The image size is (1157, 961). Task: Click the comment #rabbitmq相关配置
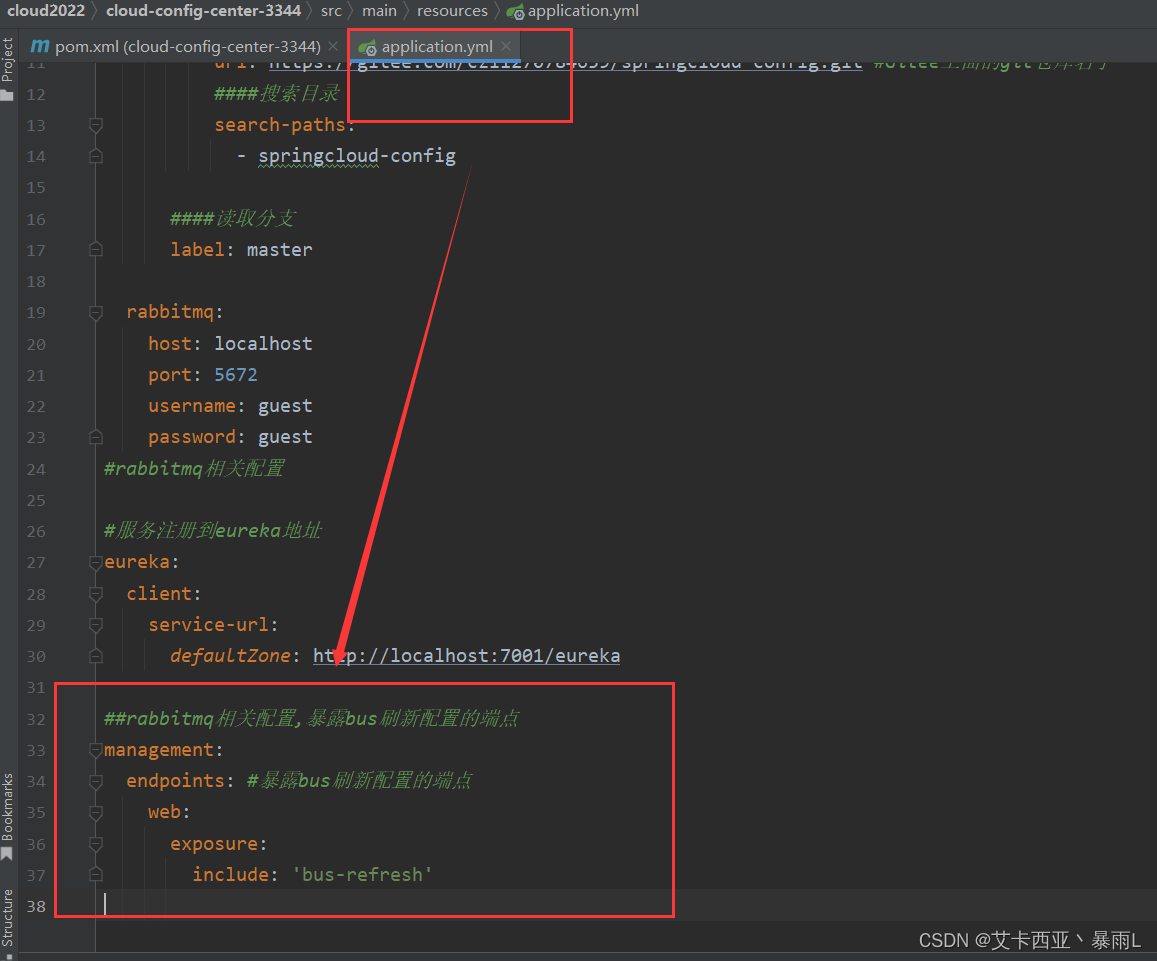click(x=194, y=469)
